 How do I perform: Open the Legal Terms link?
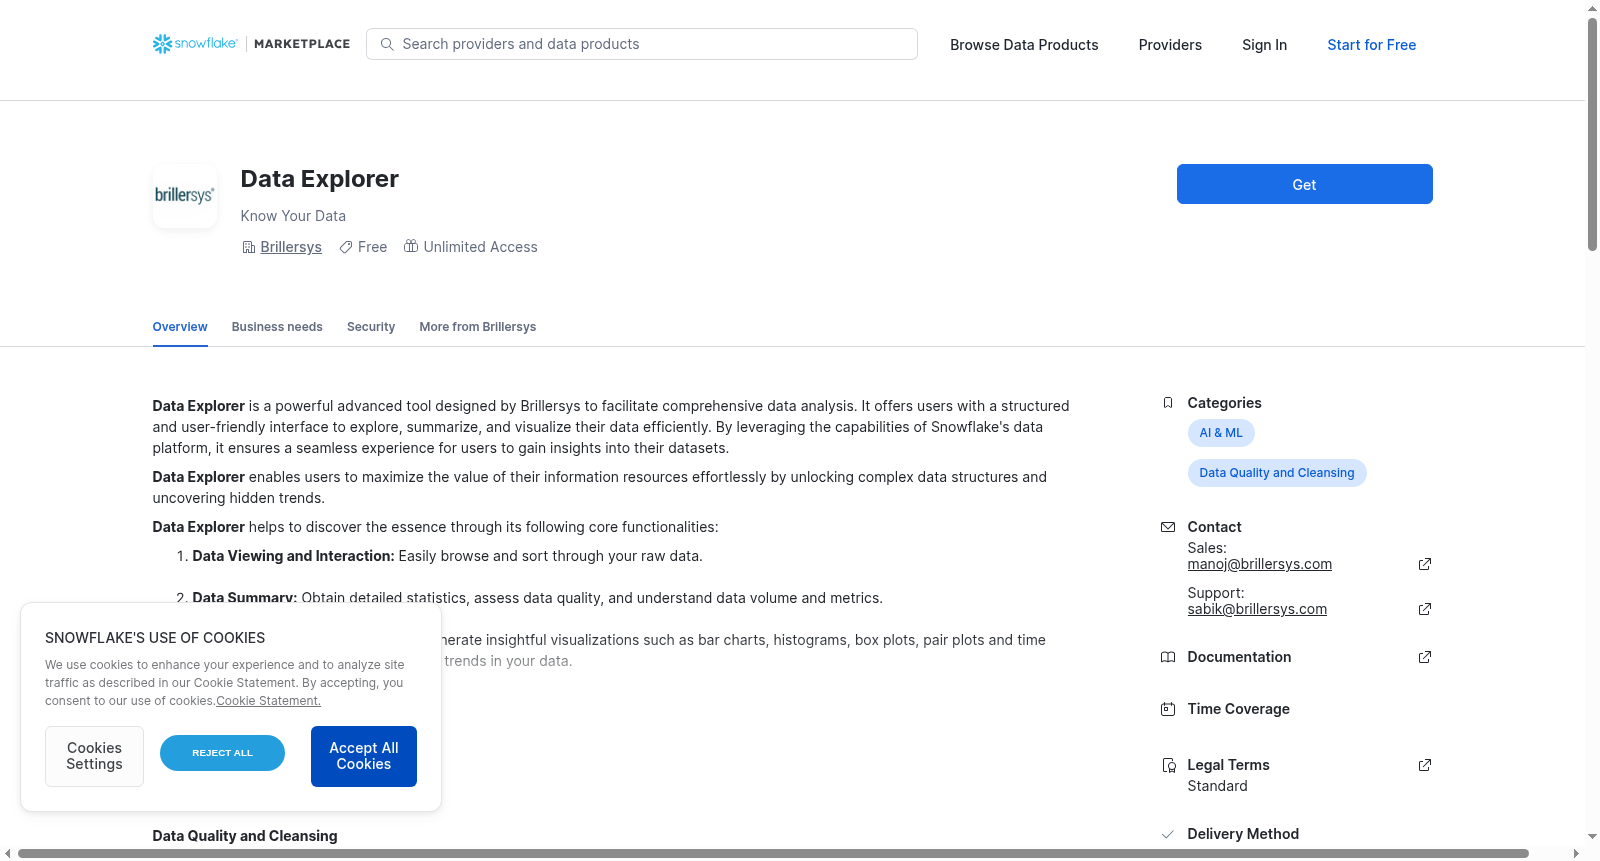[1228, 765]
